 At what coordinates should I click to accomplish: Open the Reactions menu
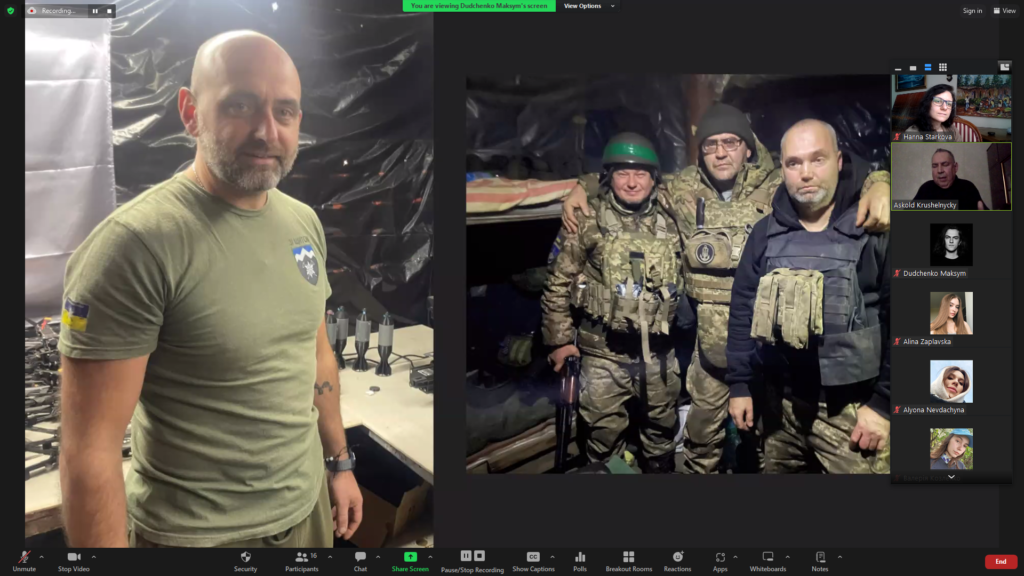pyautogui.click(x=677, y=561)
